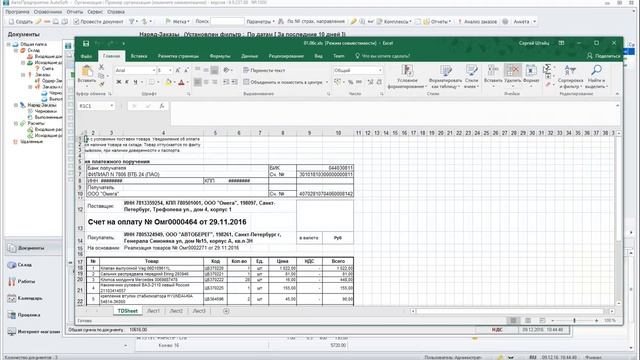Screen dimensions: 640x360
Task: Toggle left text alignment
Action: click(x=198, y=82)
